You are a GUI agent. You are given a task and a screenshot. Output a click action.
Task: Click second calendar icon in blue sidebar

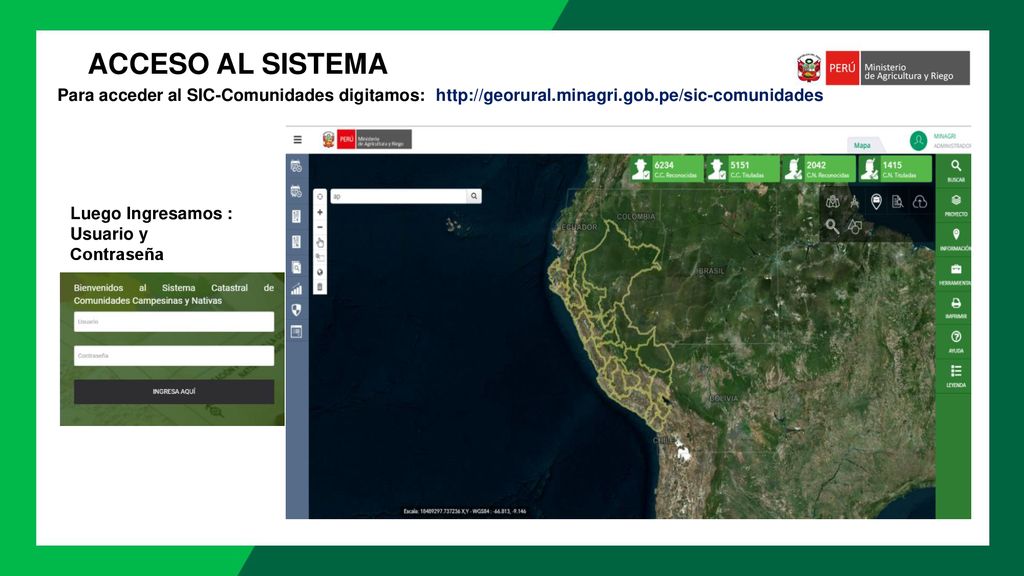(x=296, y=191)
